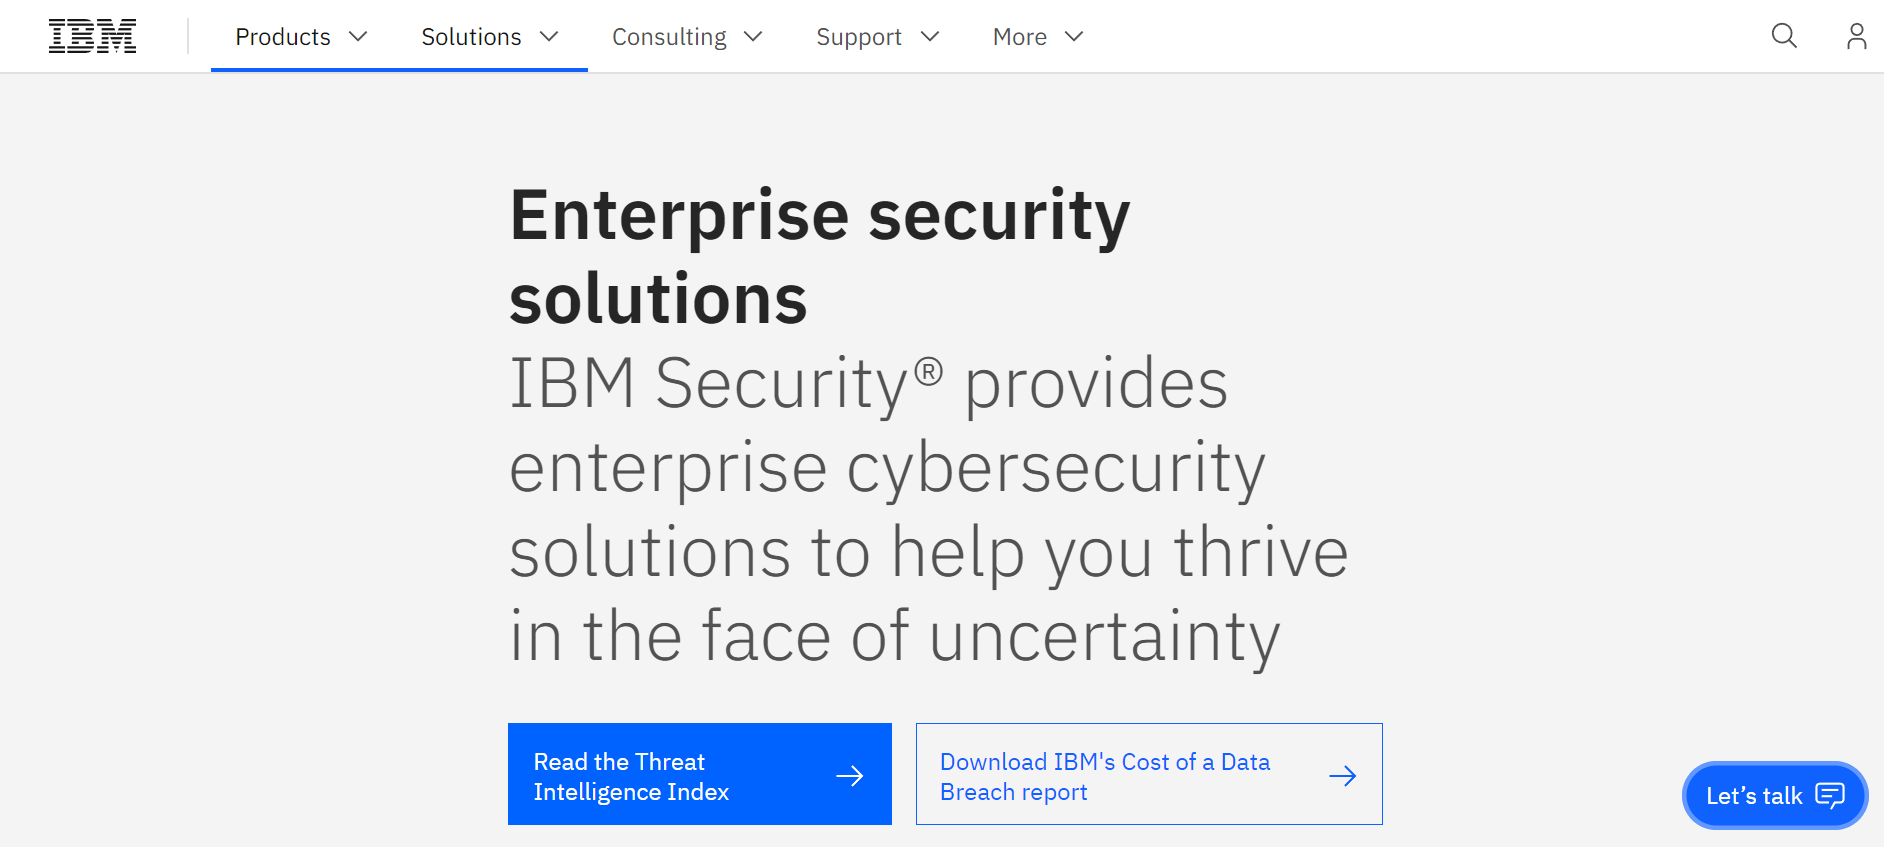Open the search icon
1884x847 pixels.
[x=1784, y=36]
